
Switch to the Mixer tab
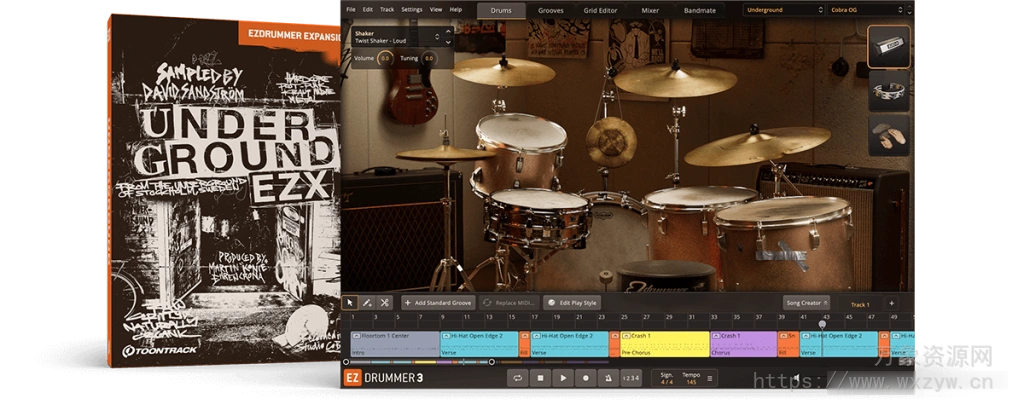pyautogui.click(x=650, y=10)
